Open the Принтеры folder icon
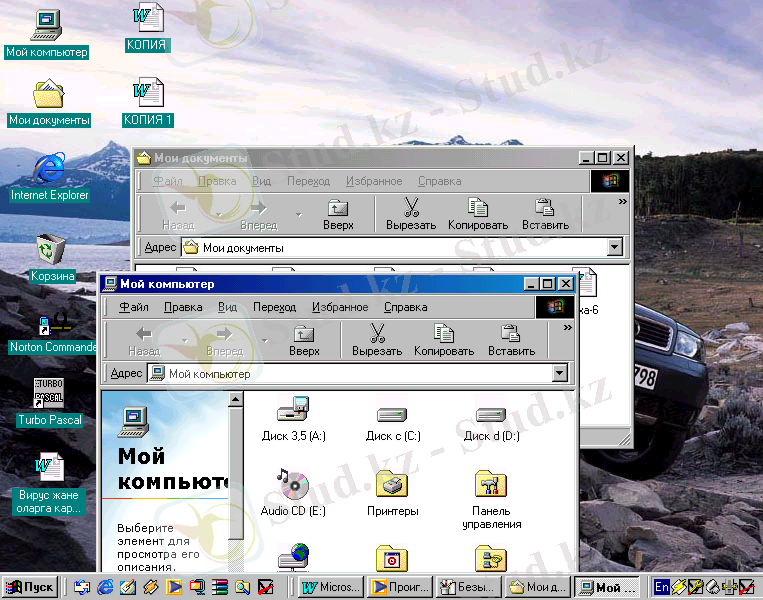The height and width of the screenshot is (600, 763). click(x=392, y=487)
